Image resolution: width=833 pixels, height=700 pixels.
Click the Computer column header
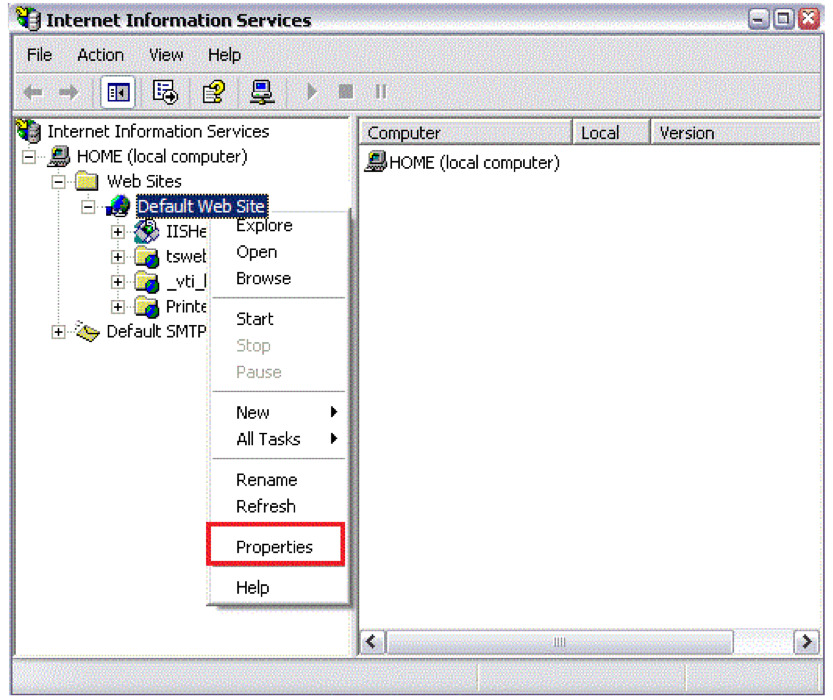pos(465,133)
